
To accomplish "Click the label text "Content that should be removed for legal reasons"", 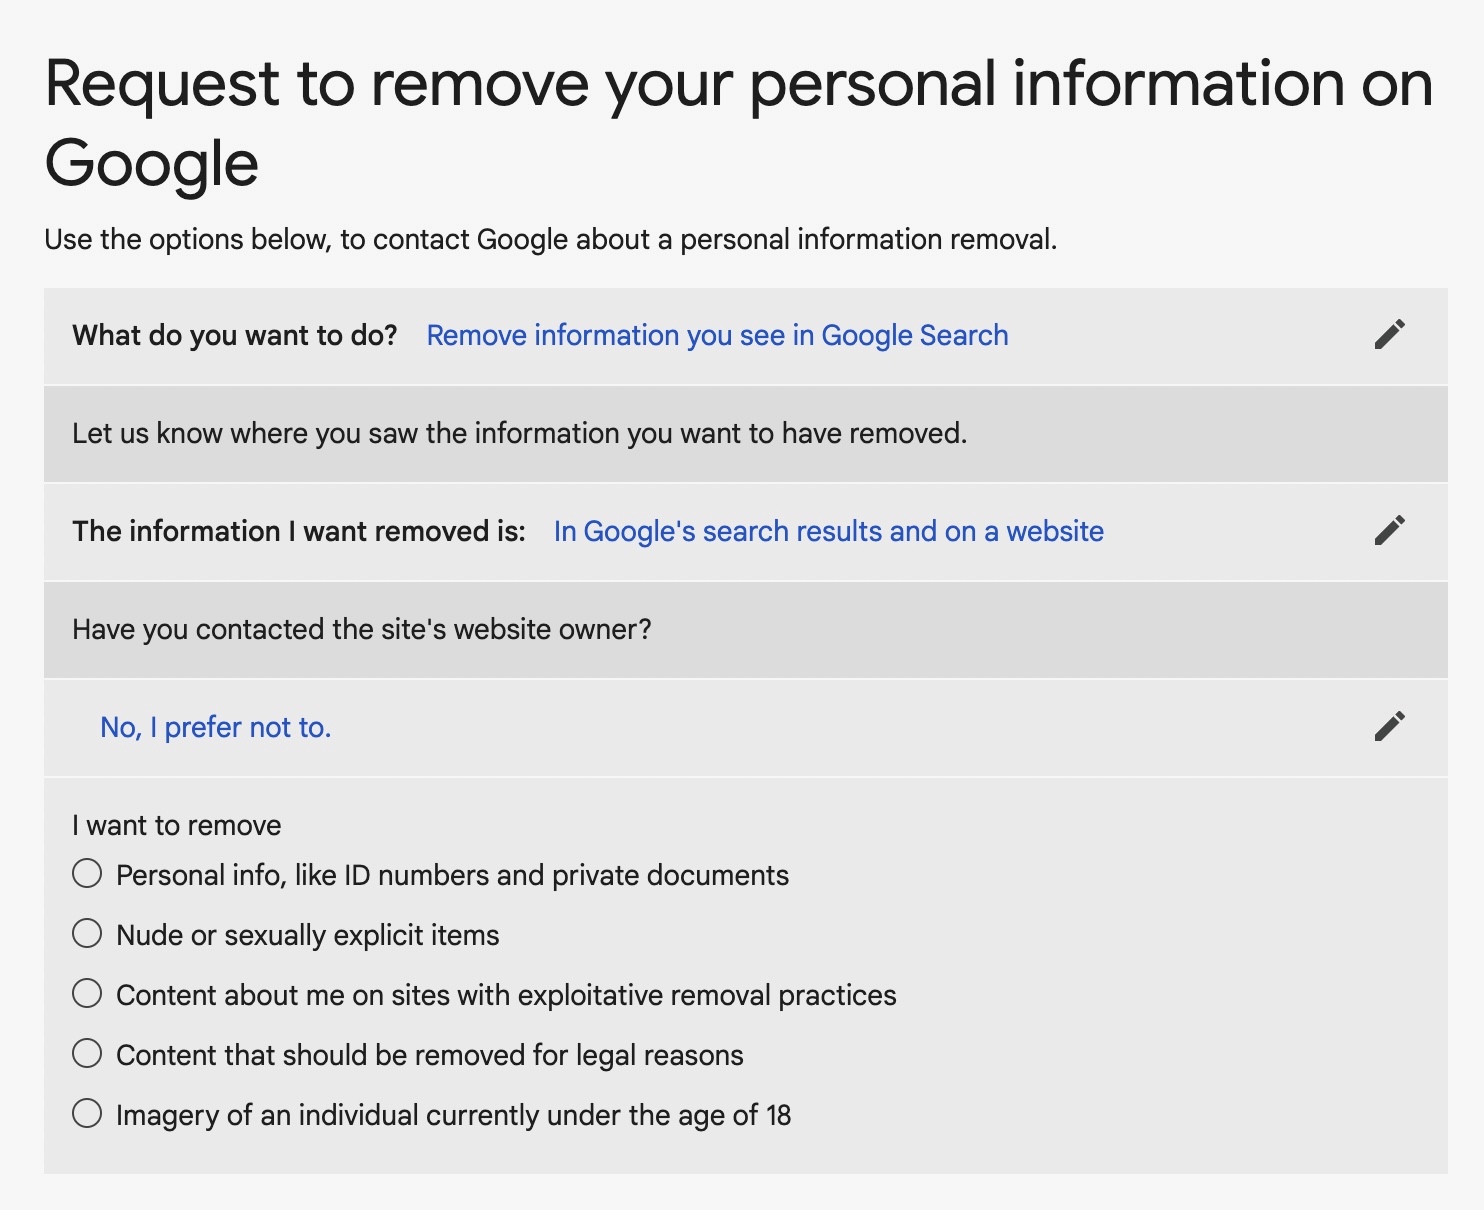I will 430,1054.
